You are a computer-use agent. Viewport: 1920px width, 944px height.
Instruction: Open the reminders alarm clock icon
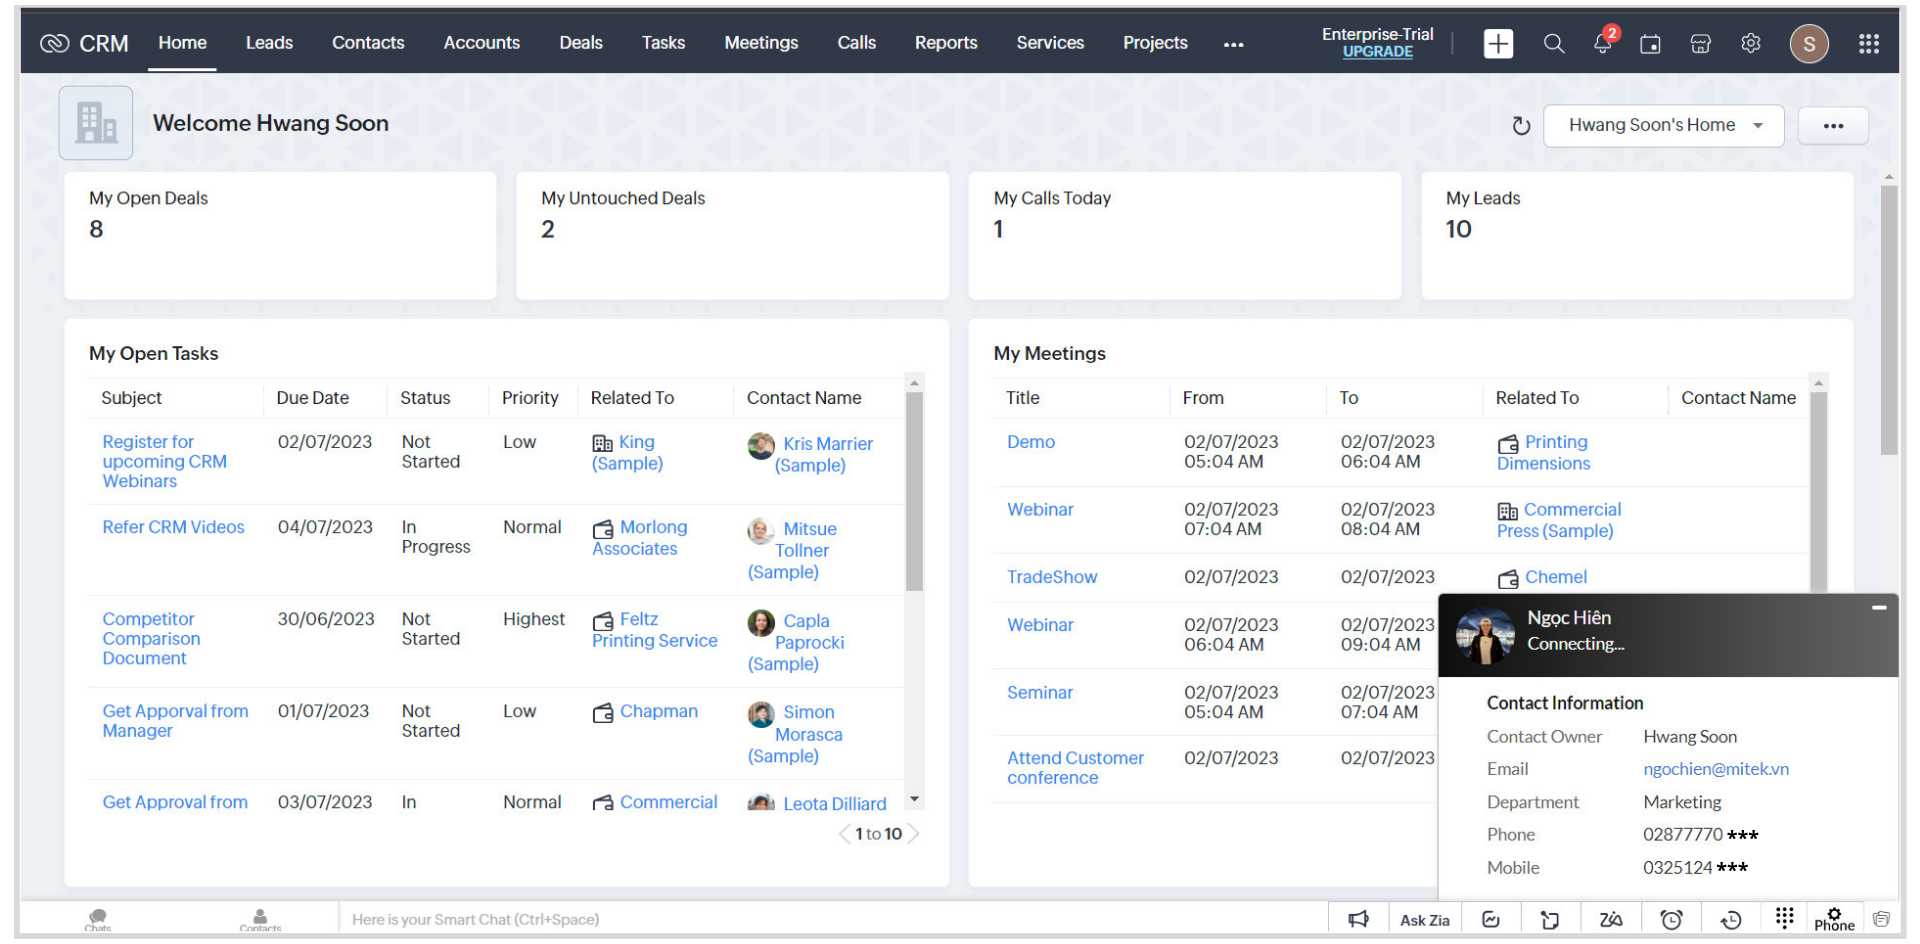[x=1671, y=920]
